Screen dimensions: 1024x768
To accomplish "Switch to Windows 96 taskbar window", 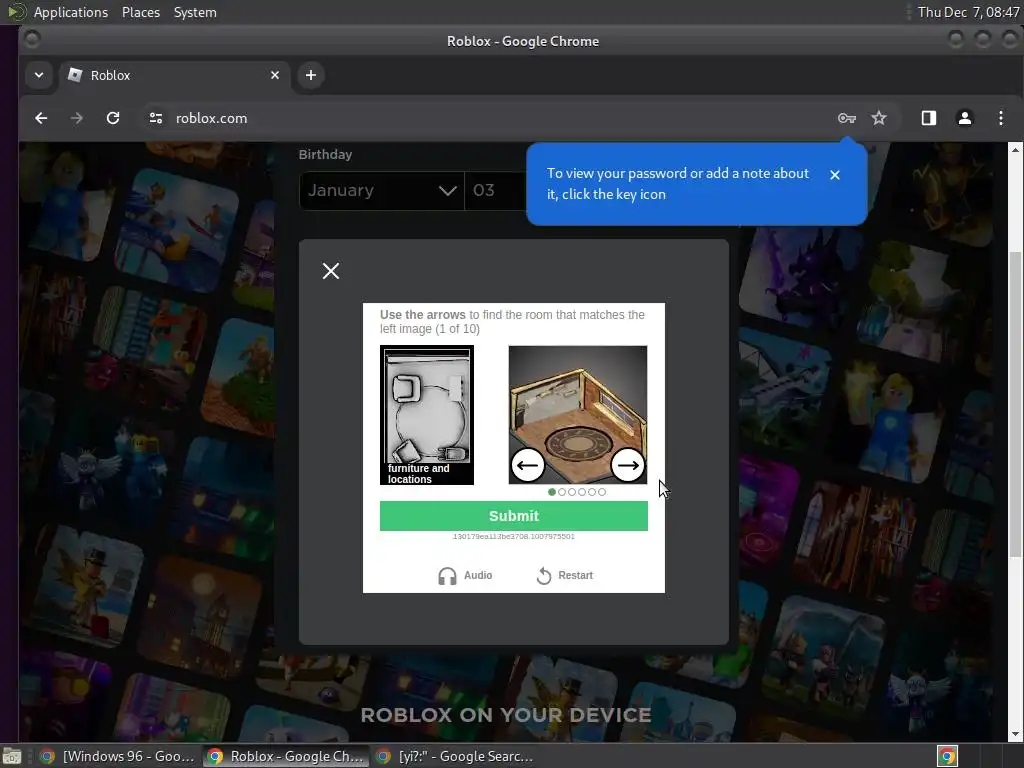I will tap(118, 756).
